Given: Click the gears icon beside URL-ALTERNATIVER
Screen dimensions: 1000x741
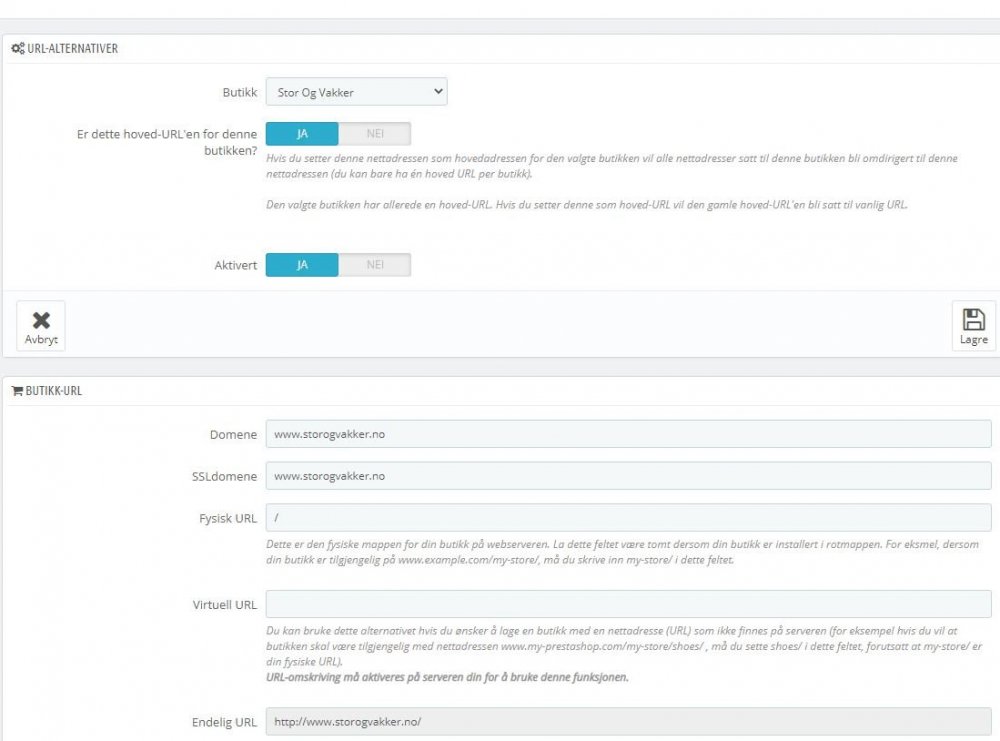Looking at the screenshot, I should tap(18, 48).
